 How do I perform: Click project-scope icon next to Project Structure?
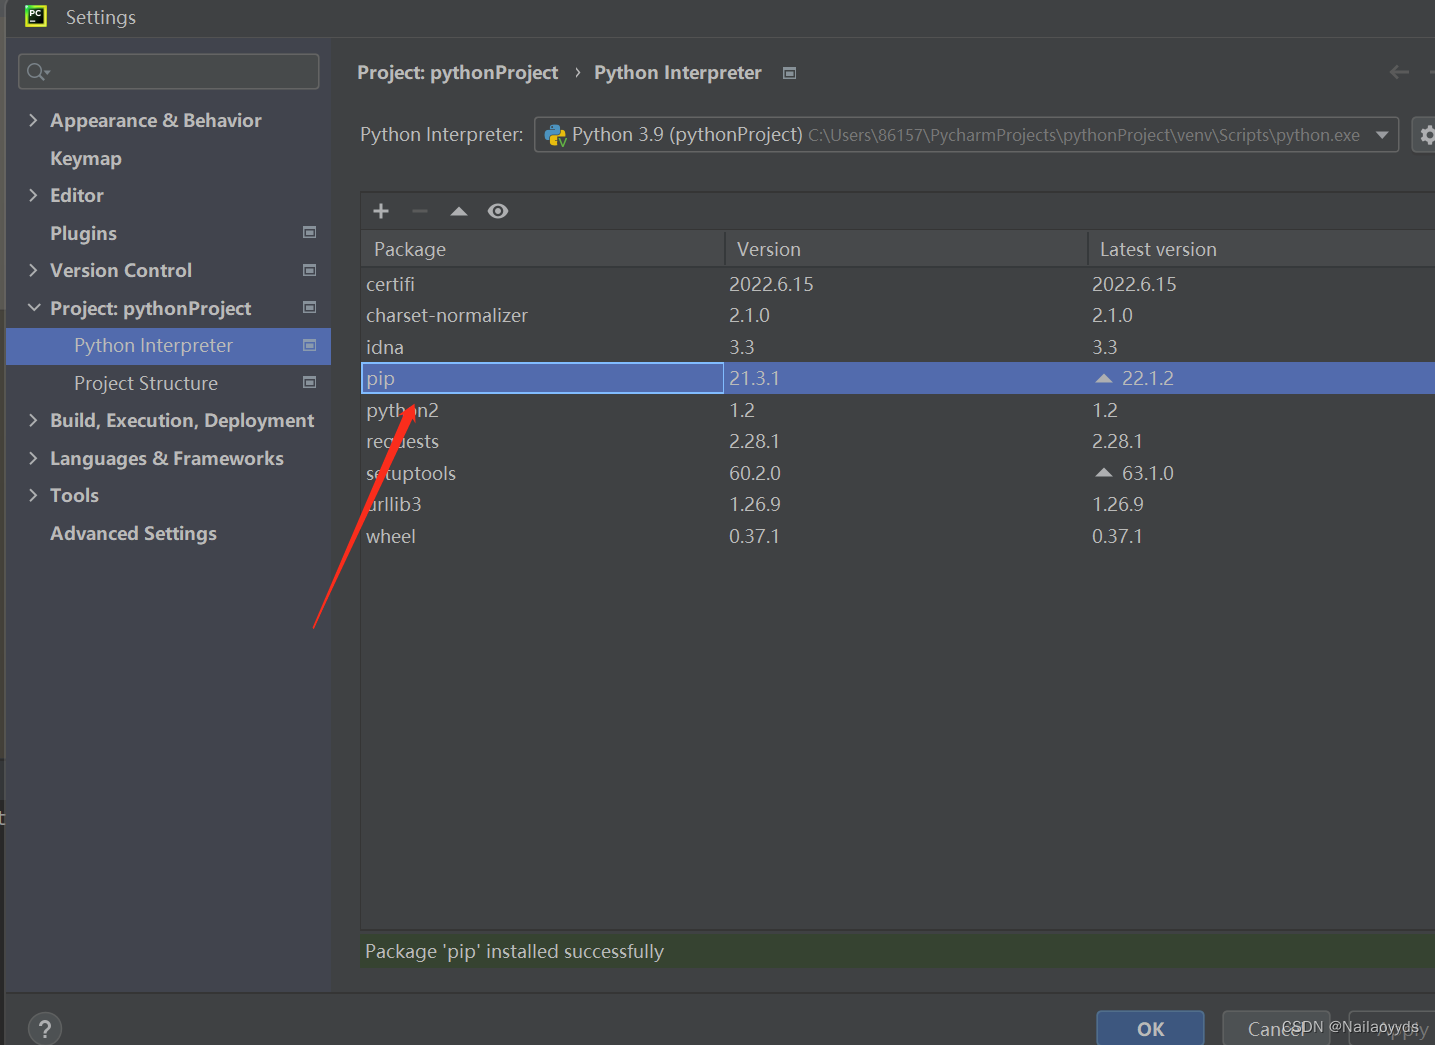pos(310,382)
